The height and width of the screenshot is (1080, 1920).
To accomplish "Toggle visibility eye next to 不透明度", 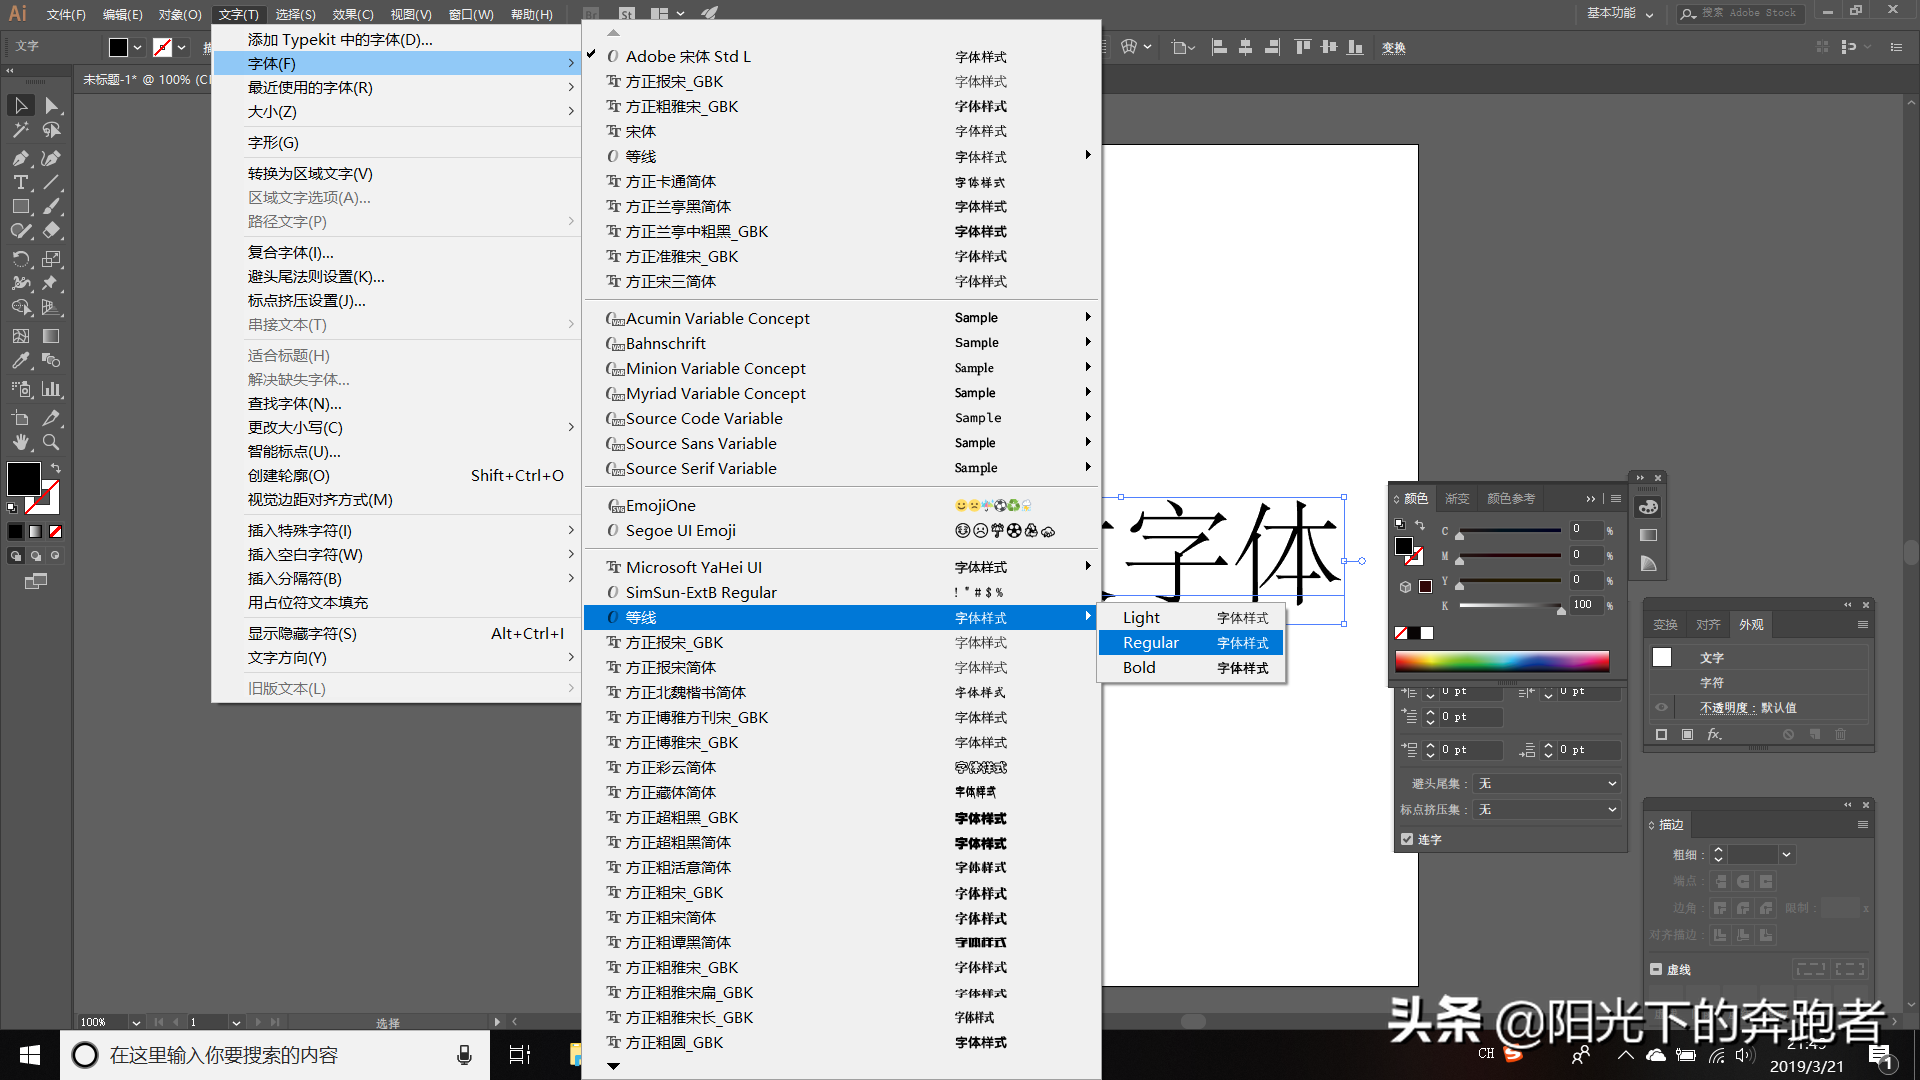I will (1661, 707).
